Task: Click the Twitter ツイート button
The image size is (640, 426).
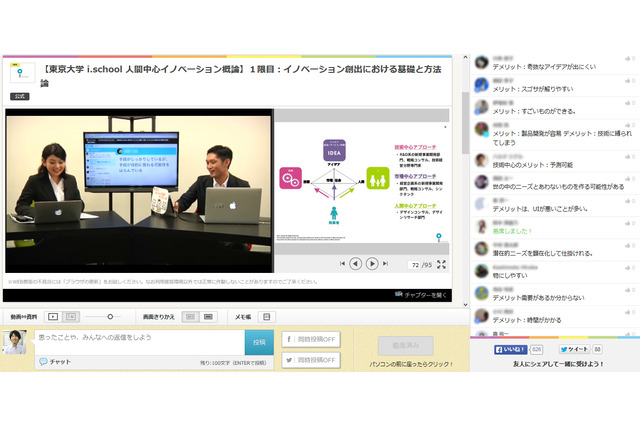Action: [574, 349]
